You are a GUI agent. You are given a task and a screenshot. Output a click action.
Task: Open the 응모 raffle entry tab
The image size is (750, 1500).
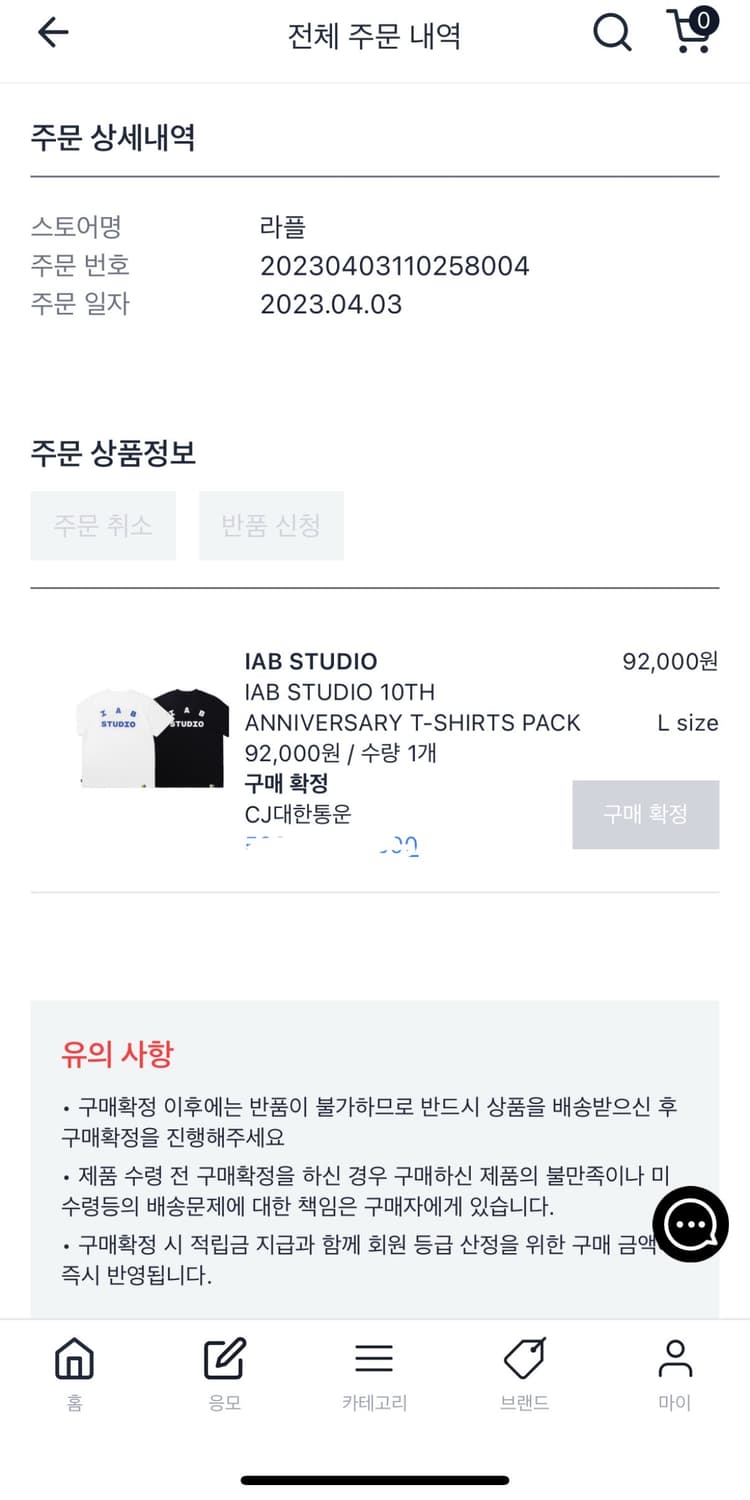coord(225,1373)
